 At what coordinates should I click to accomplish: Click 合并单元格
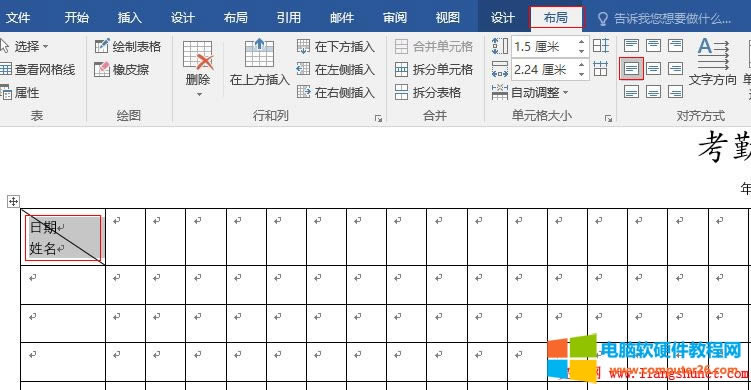pos(434,46)
